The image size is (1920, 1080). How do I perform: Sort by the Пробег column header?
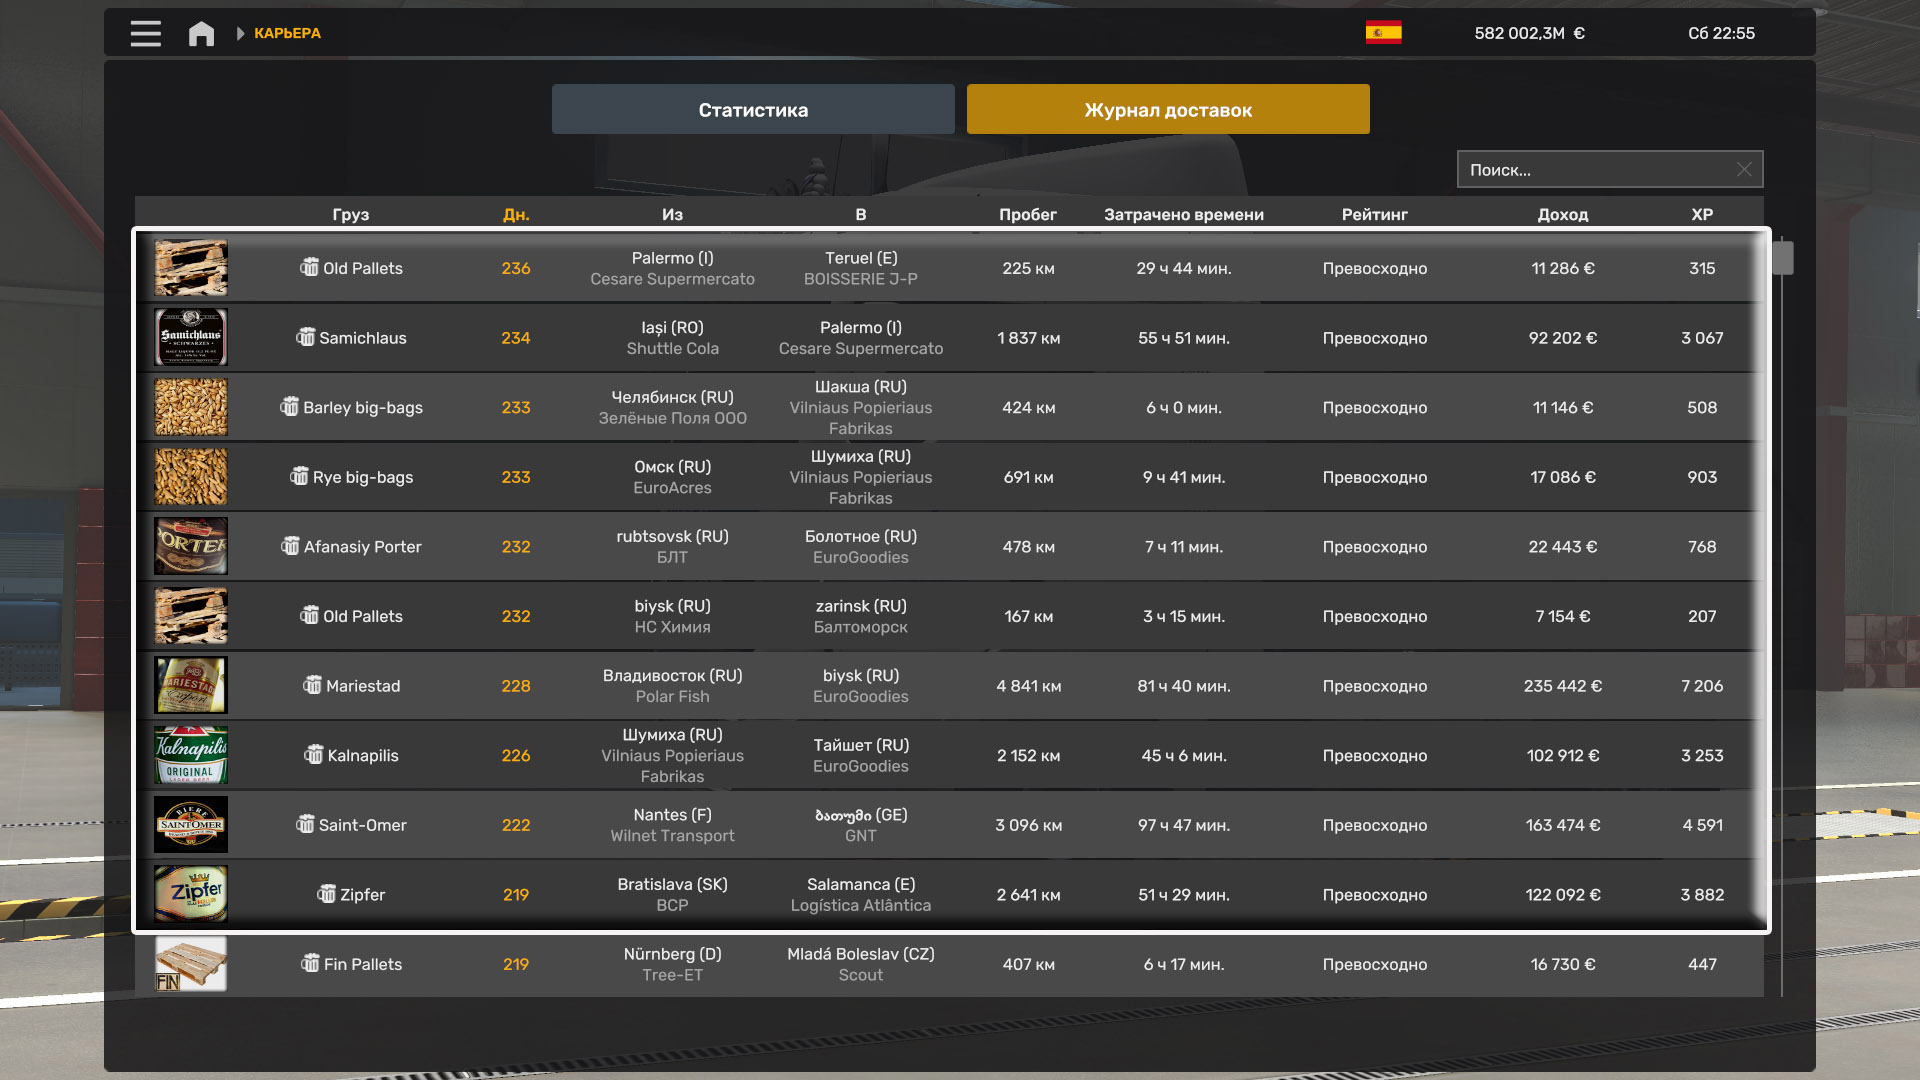pos(1028,214)
